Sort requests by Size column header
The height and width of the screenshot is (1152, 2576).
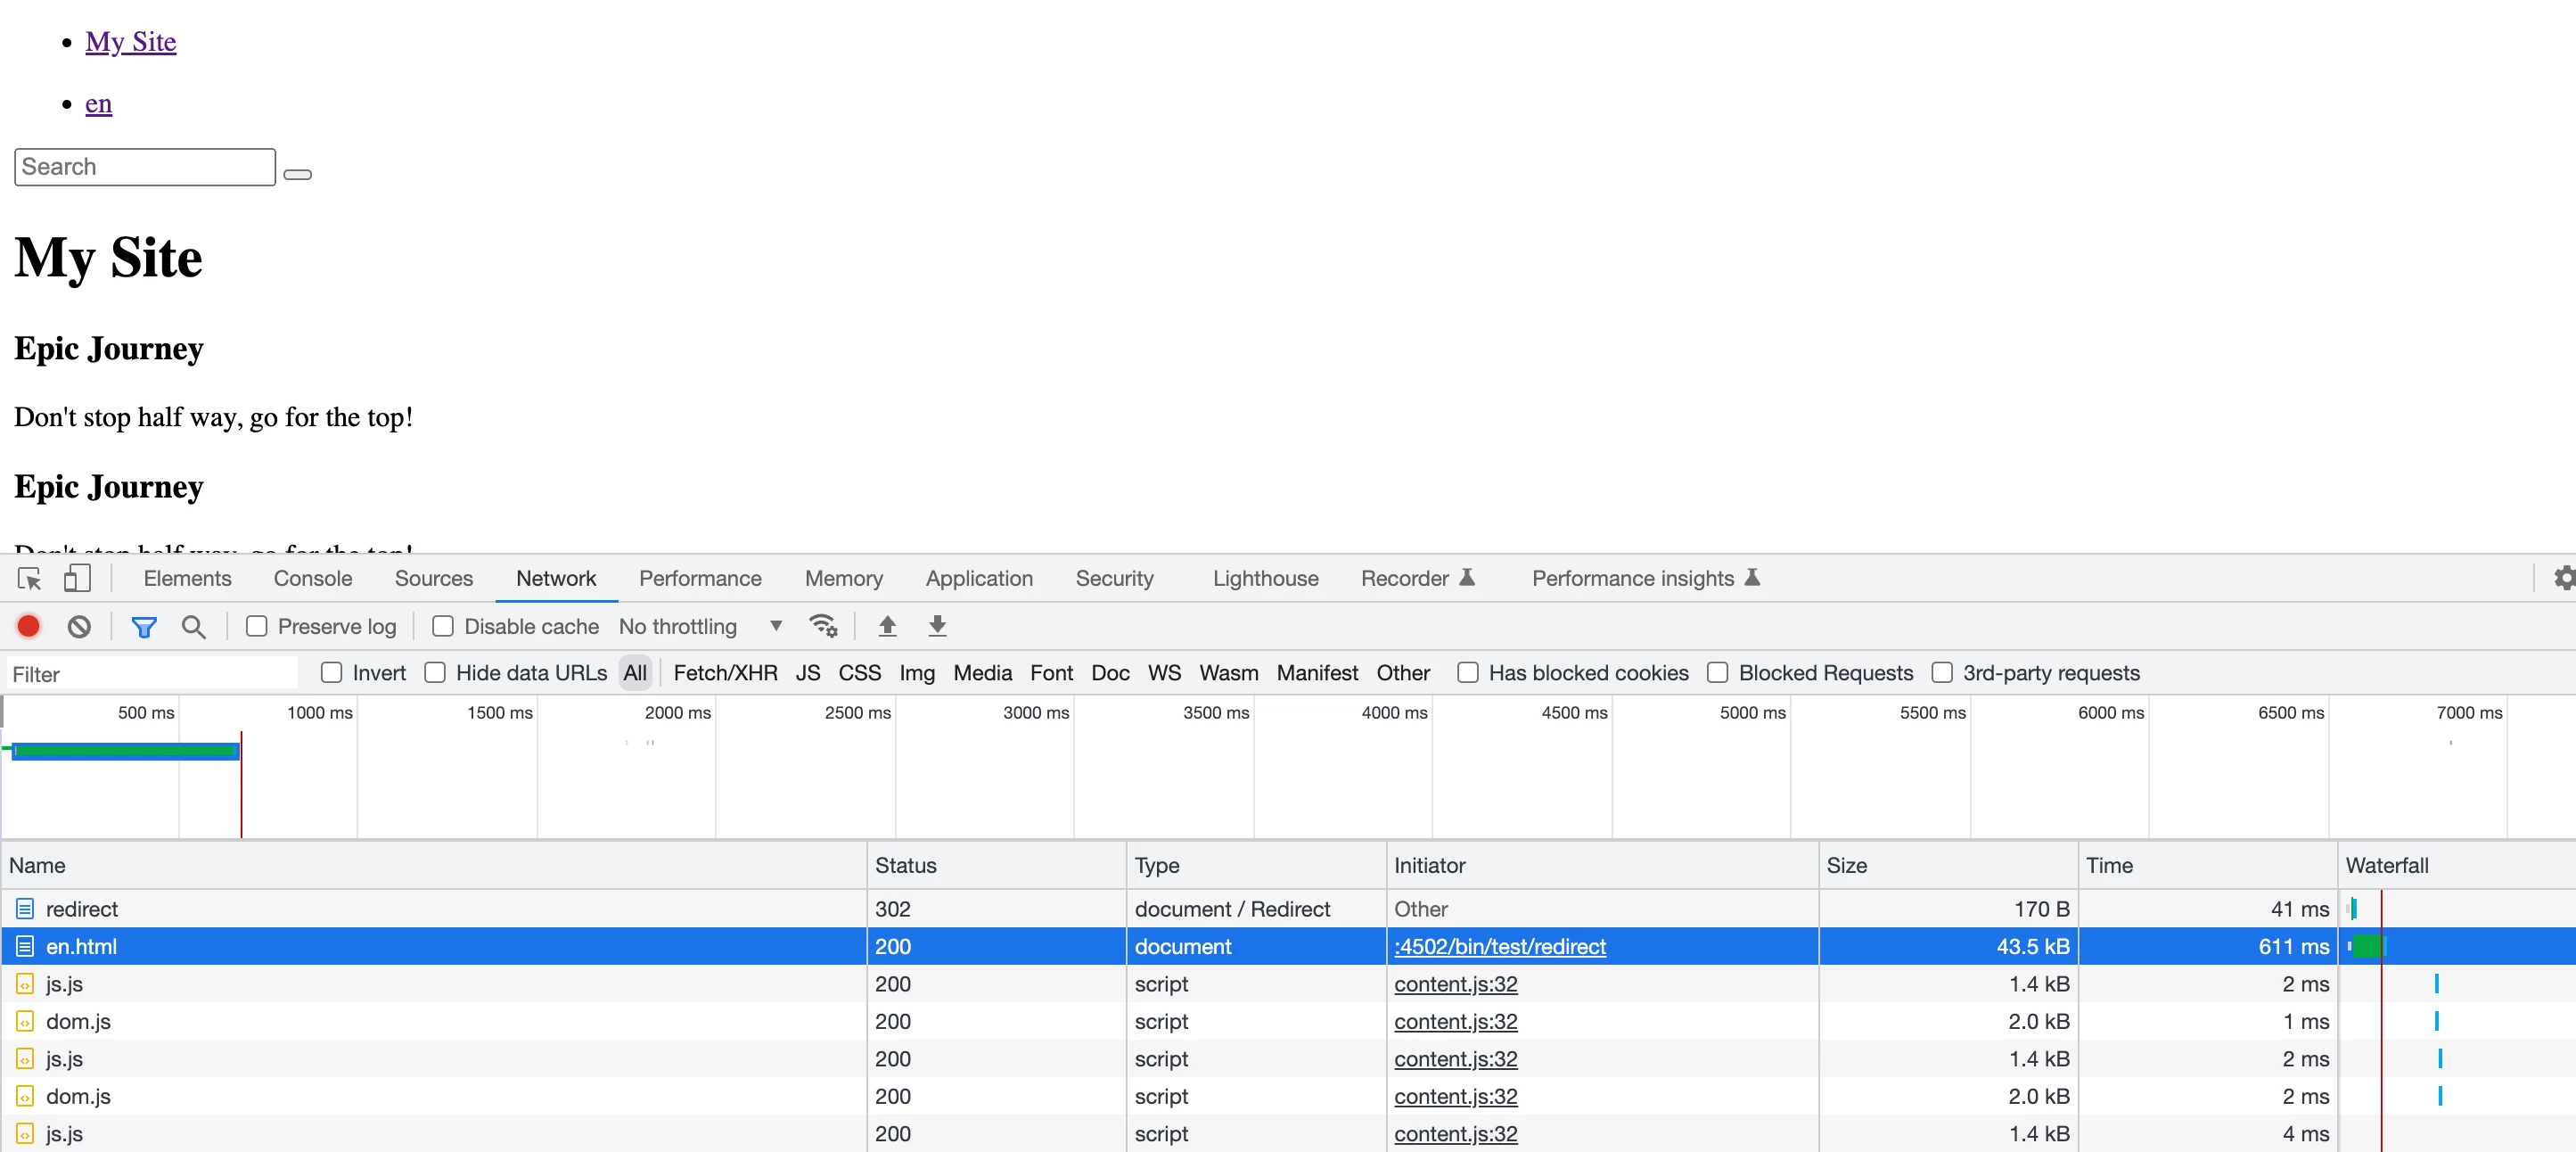pos(1846,865)
